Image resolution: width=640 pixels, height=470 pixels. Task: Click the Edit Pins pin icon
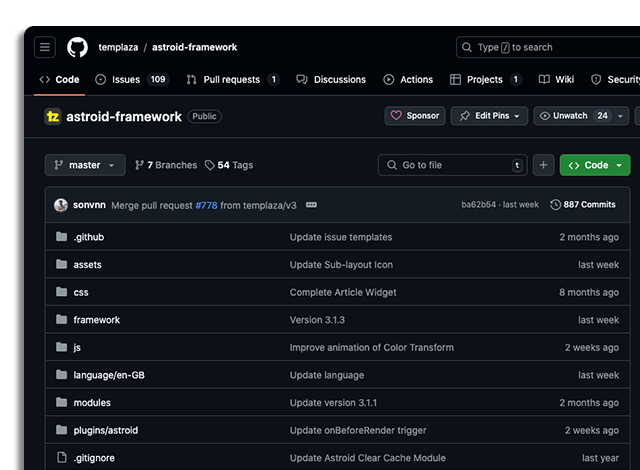coord(464,116)
